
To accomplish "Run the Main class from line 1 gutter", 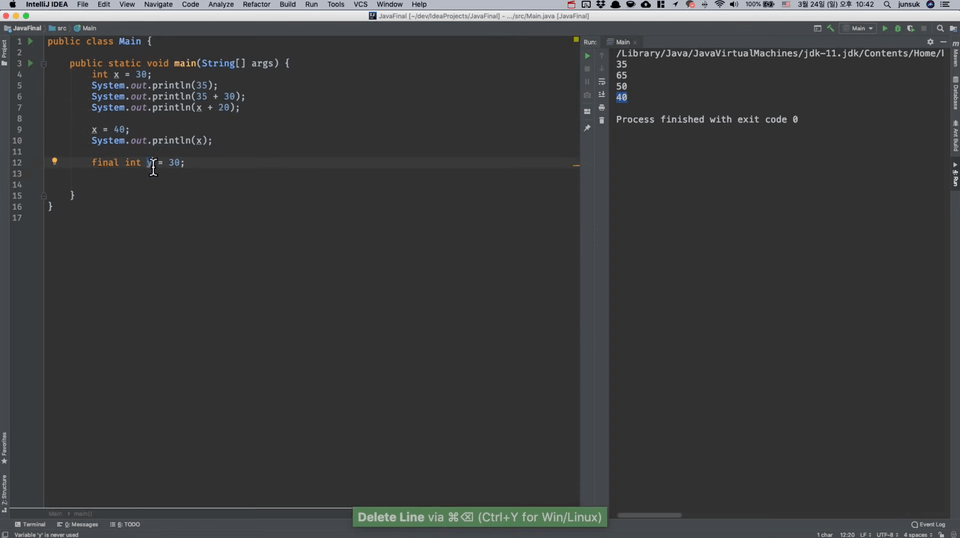I will click(x=30, y=41).
